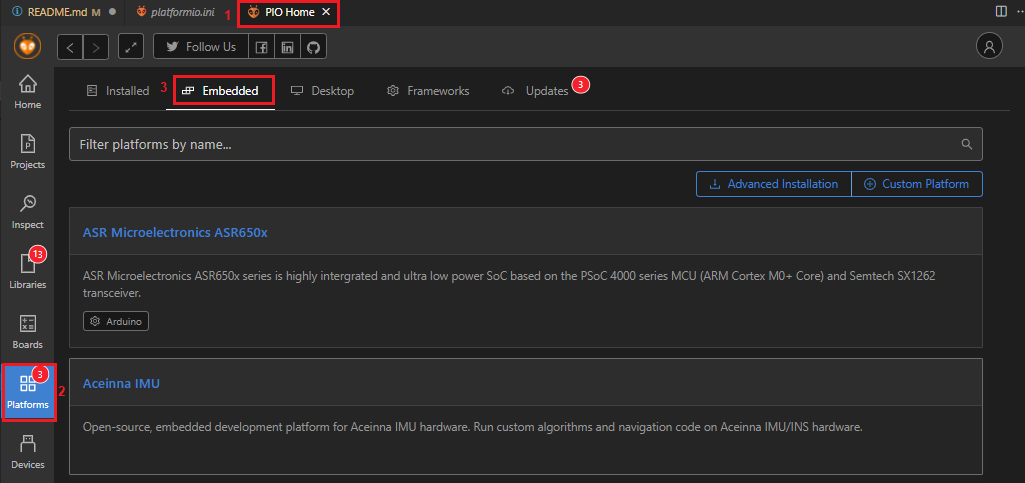1025x483 pixels.
Task: Open the Frameworks tab
Action: [x=428, y=91]
